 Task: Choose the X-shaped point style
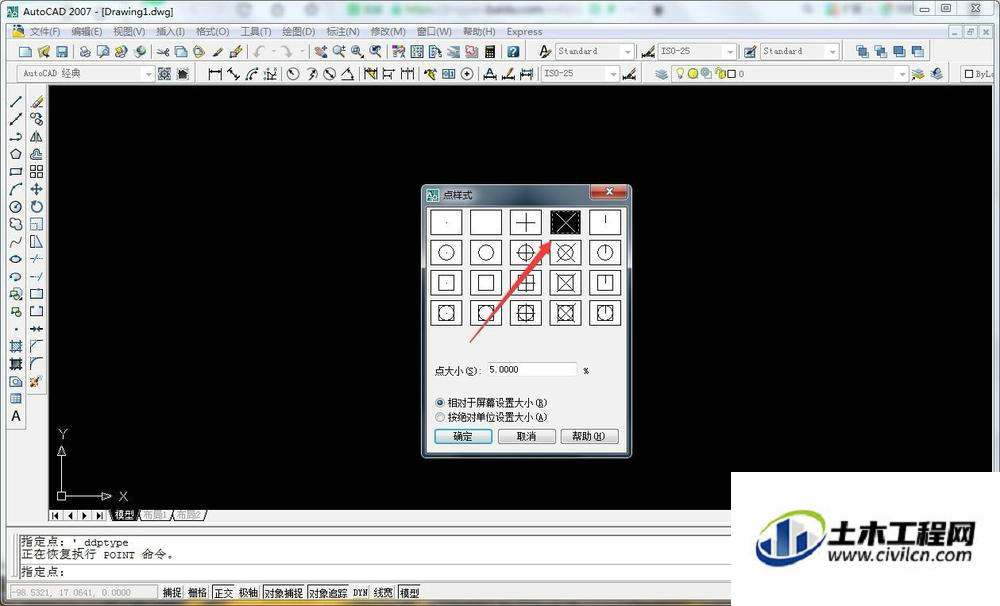pyautogui.click(x=565, y=222)
